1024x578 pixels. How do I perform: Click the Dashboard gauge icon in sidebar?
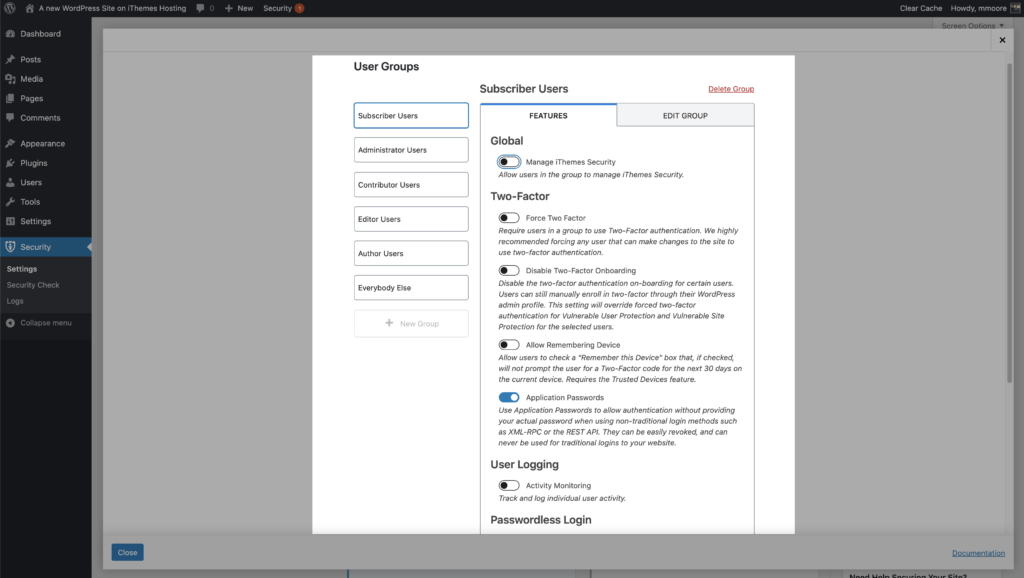pyautogui.click(x=10, y=34)
